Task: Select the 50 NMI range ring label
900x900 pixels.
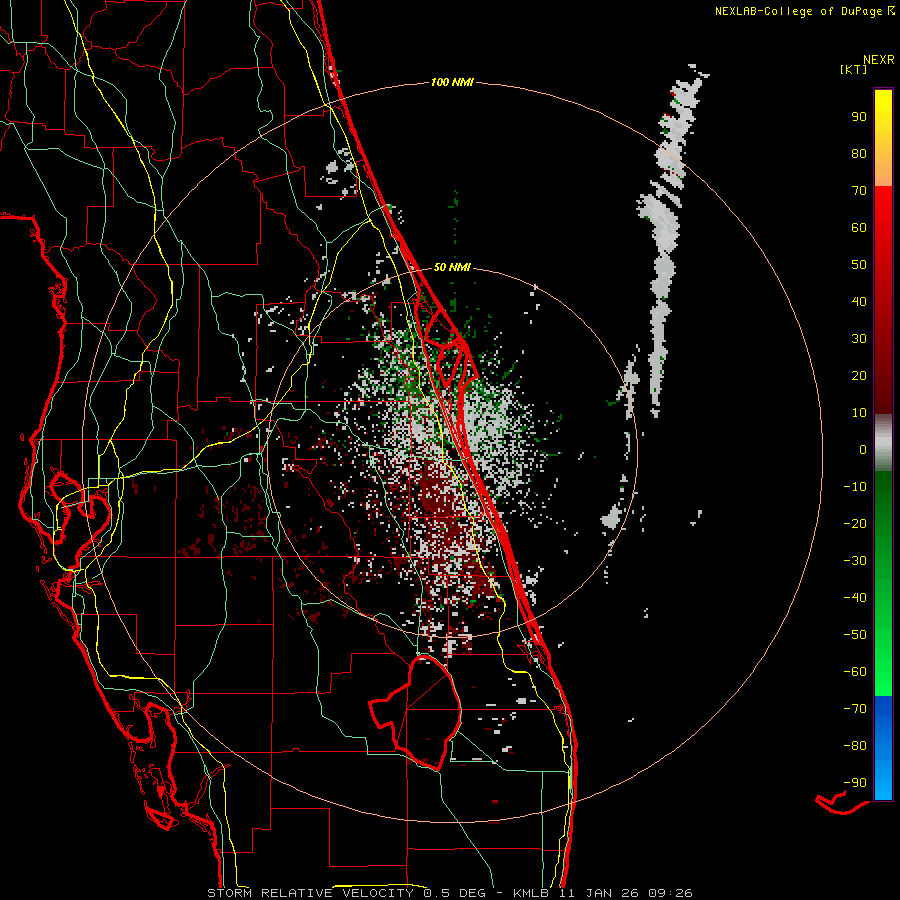Action: pyautogui.click(x=452, y=267)
